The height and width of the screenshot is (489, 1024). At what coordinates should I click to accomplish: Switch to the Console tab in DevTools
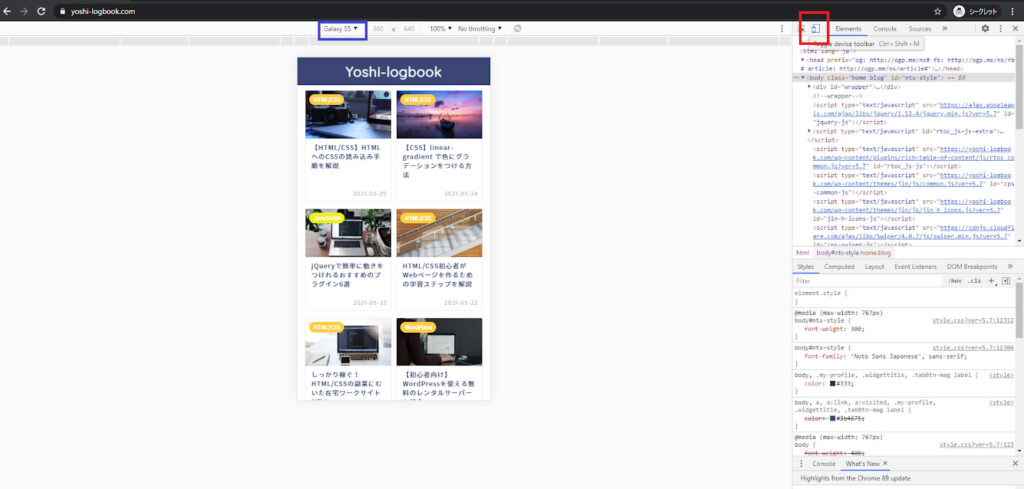point(885,29)
